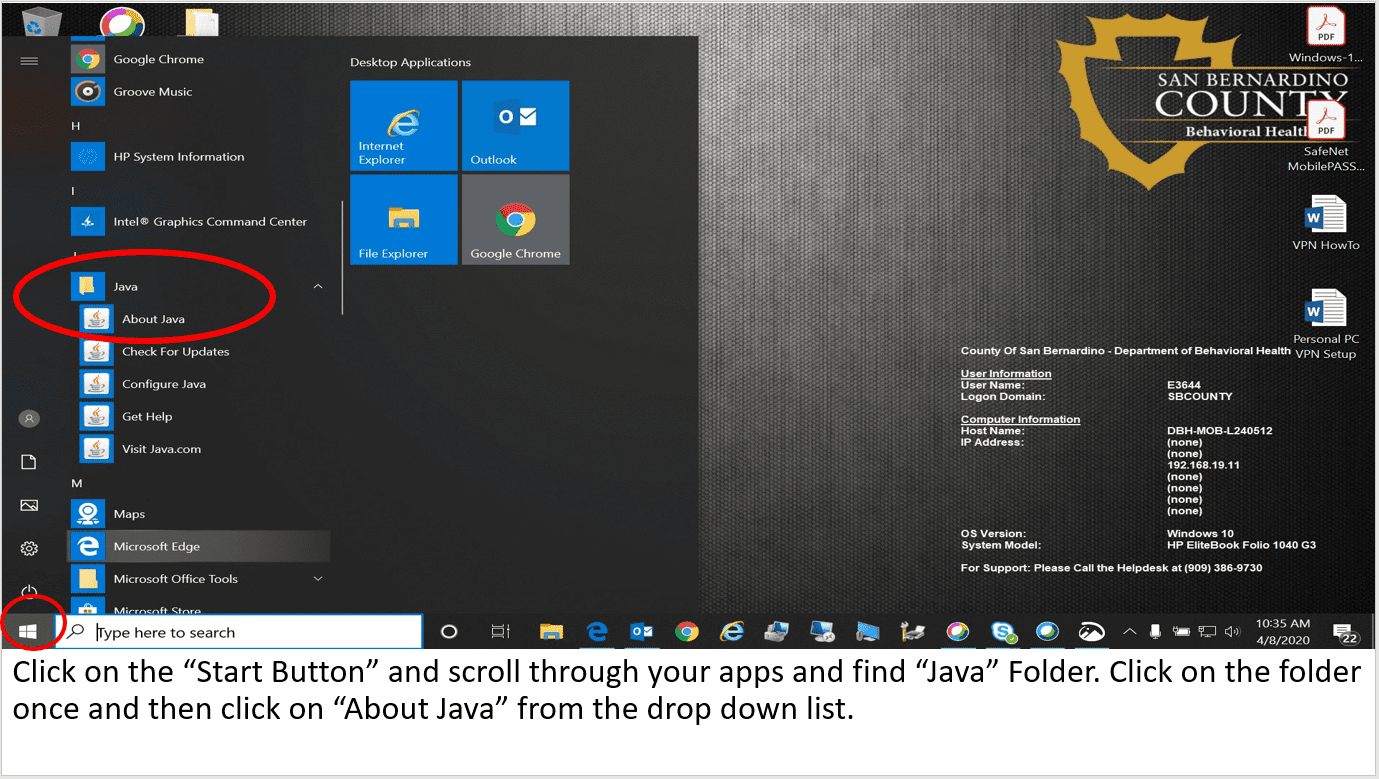The image size is (1379, 779).
Task: Collapse the Java folder
Action: pos(318,287)
